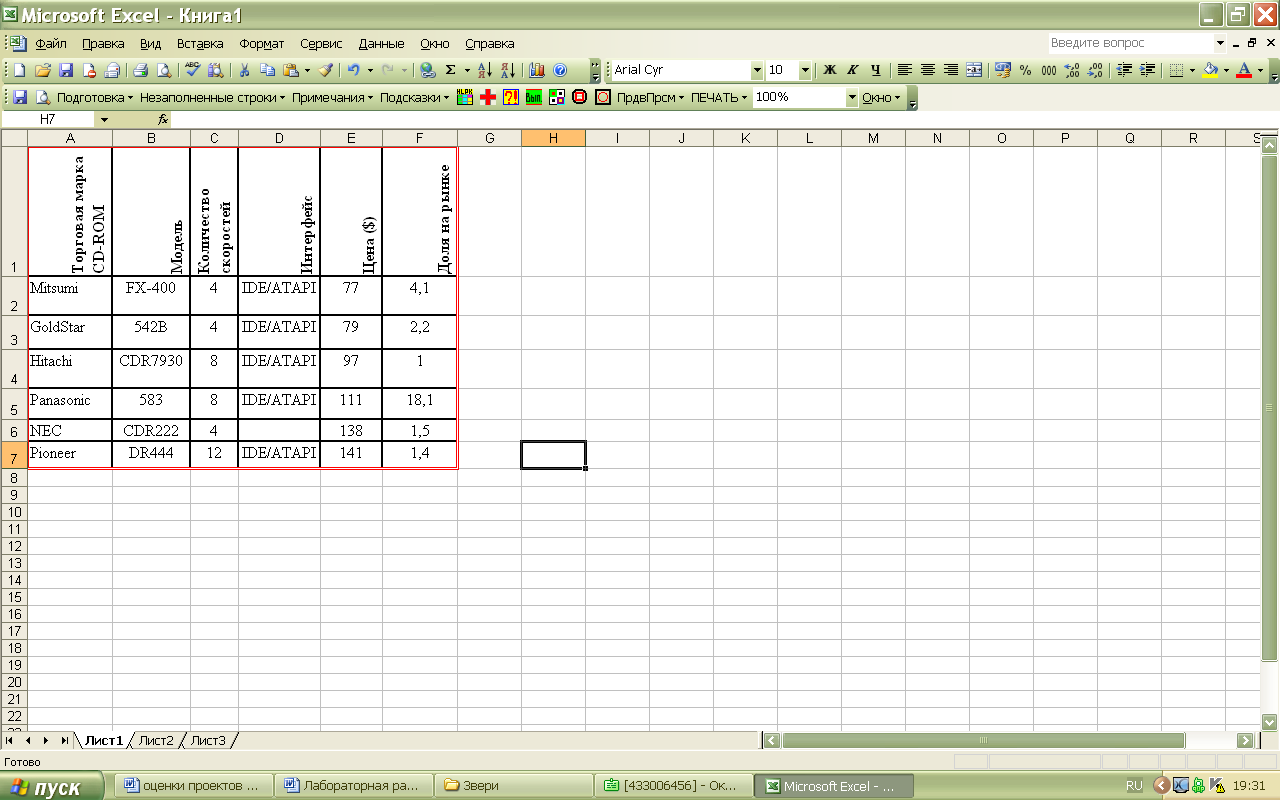The width and height of the screenshot is (1280, 800).
Task: Cut selection with scissors icon
Action: click(243, 70)
